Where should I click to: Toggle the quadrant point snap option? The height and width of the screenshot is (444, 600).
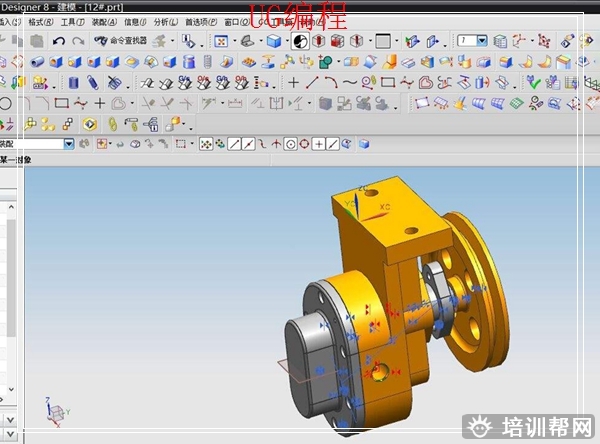[304, 144]
